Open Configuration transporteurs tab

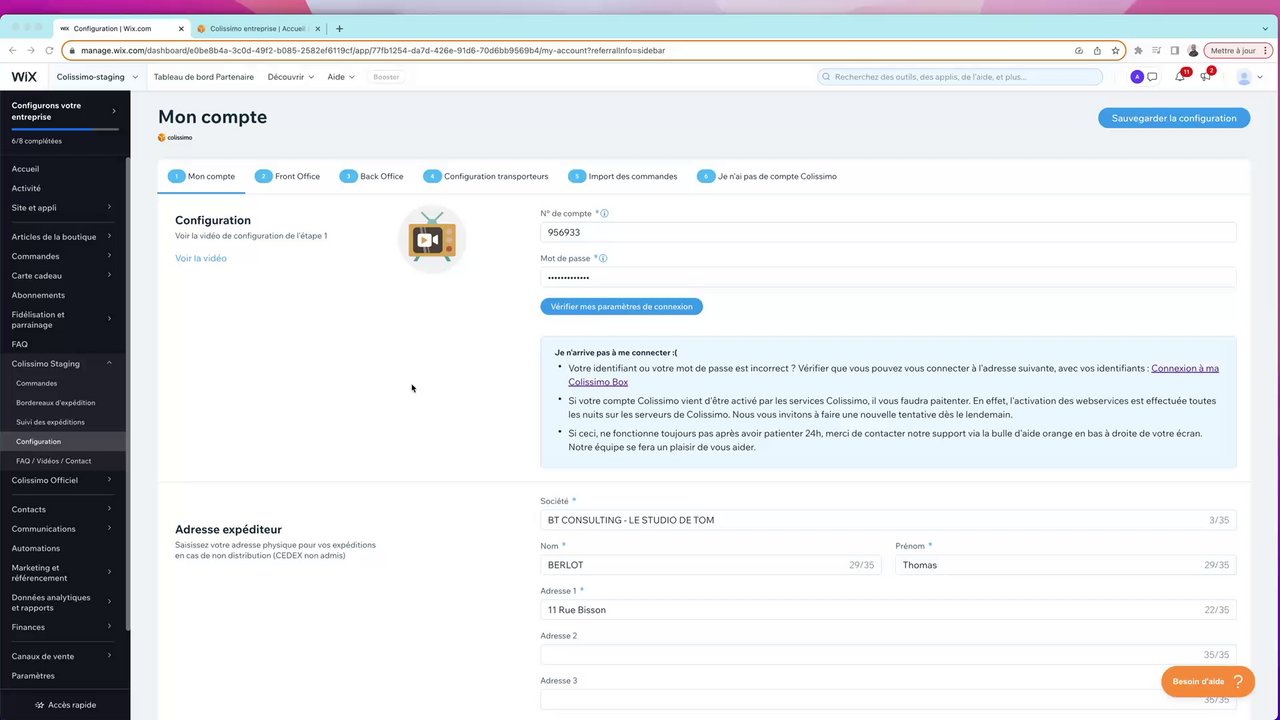[486, 176]
